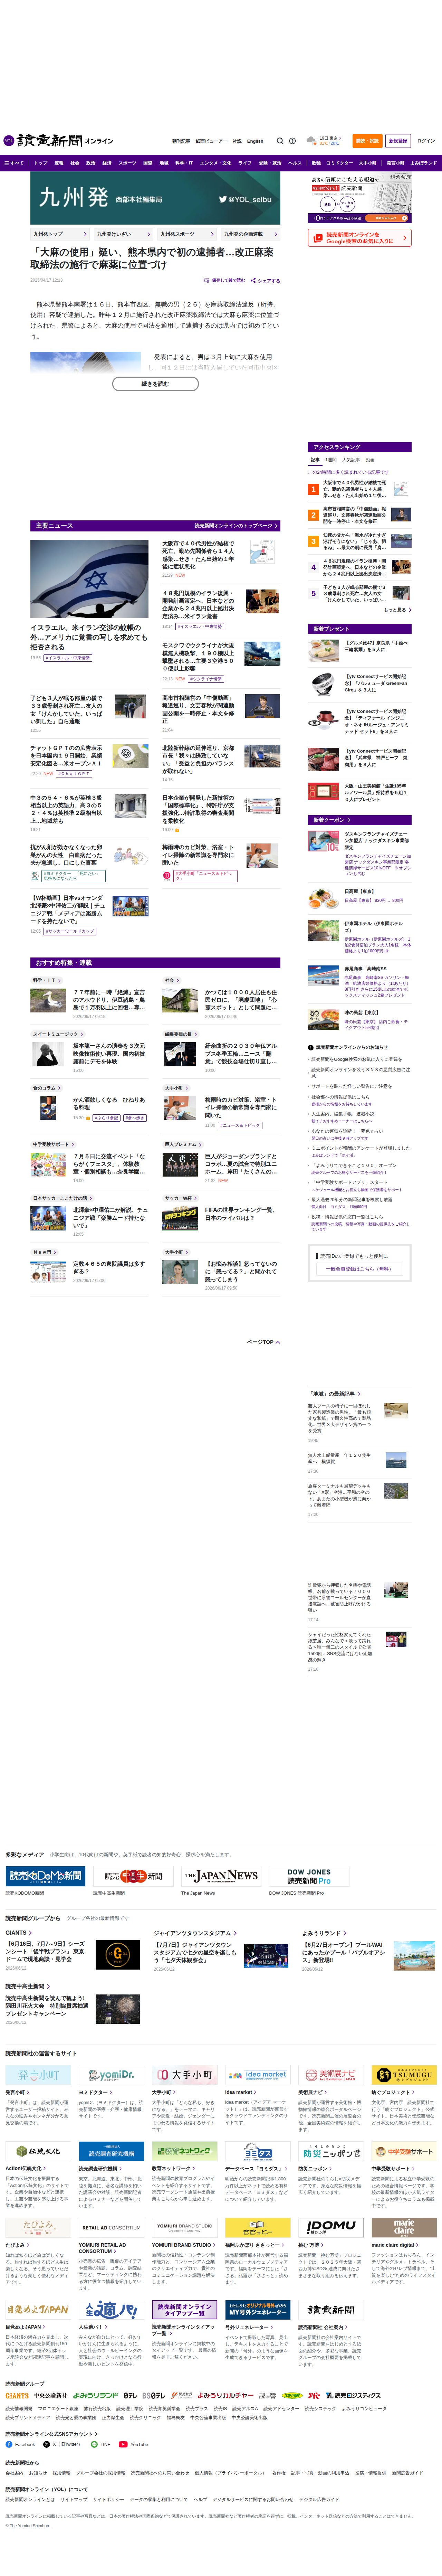This screenshot has height=2576, width=442.
Task: Open モスクワでウクライナが大規模無人機攻撃 article
Action: point(198,657)
